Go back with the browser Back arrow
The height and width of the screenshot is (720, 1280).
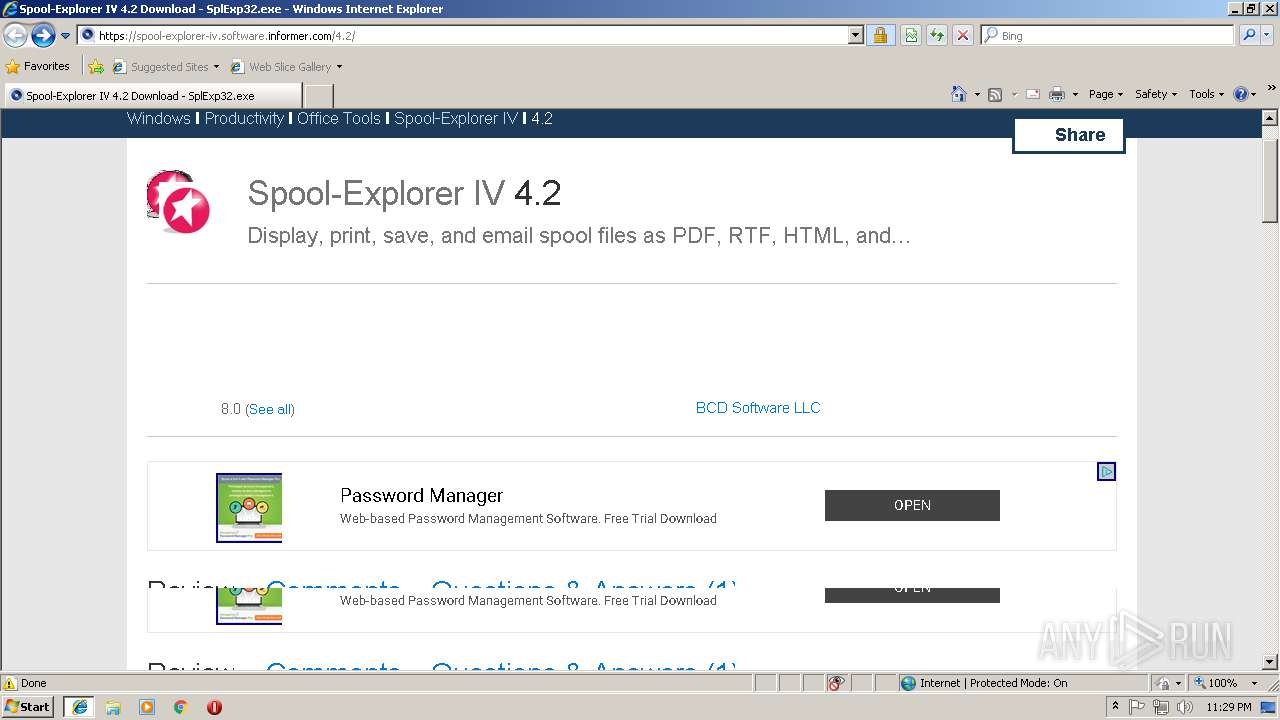click(x=15, y=36)
